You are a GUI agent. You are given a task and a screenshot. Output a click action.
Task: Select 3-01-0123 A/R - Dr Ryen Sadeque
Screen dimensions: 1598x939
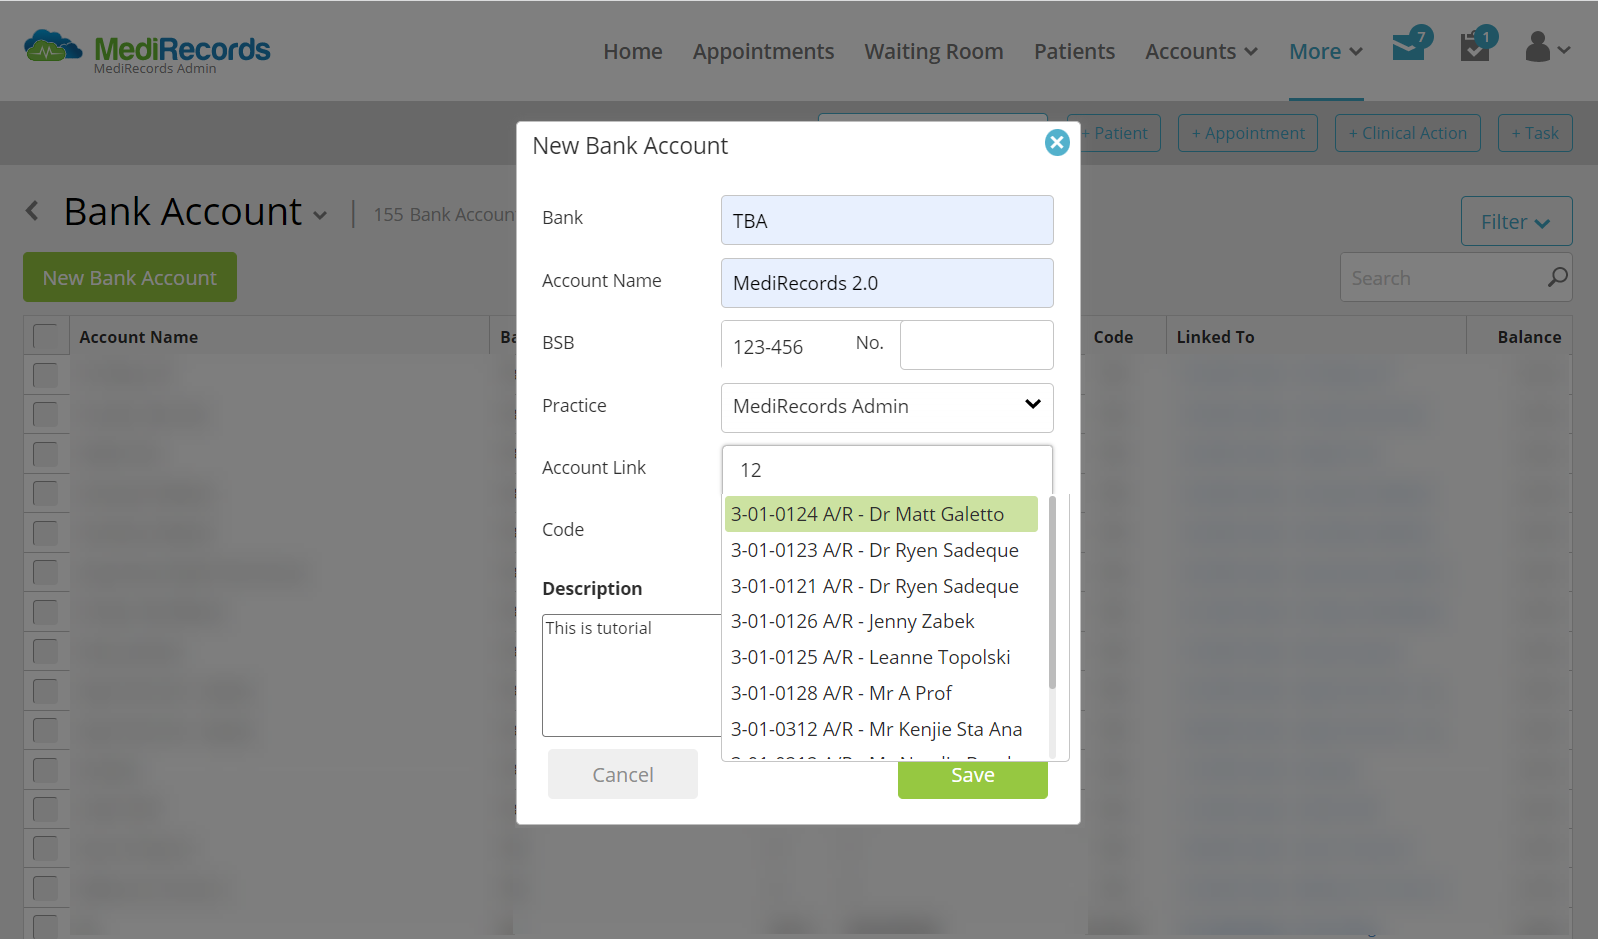(x=881, y=550)
